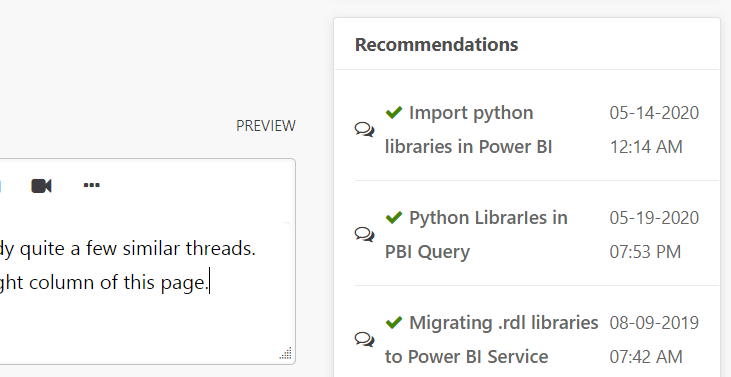Open 'Python Libraries in PBI Query' thread
731x377 pixels.
click(476, 234)
